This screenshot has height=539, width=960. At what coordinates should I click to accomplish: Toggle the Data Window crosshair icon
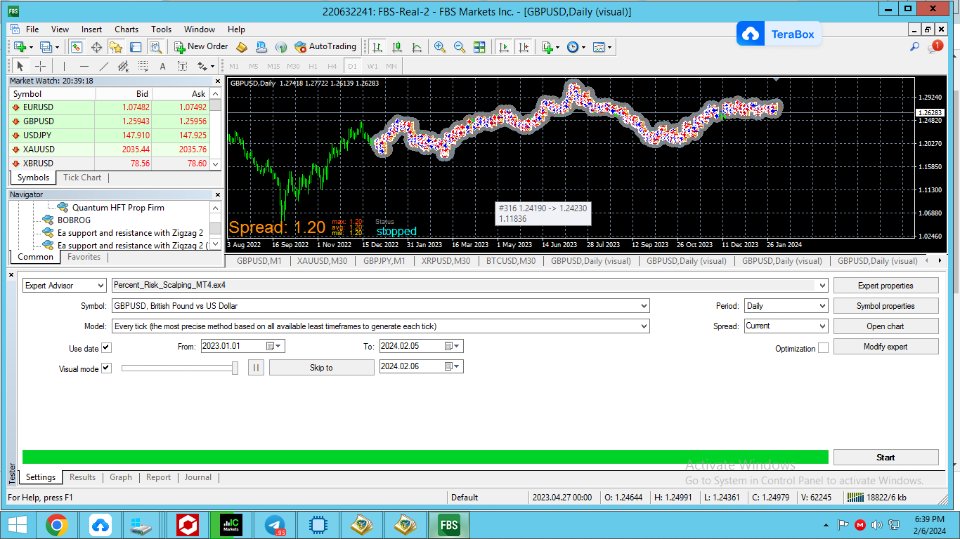pyautogui.click(x=96, y=47)
